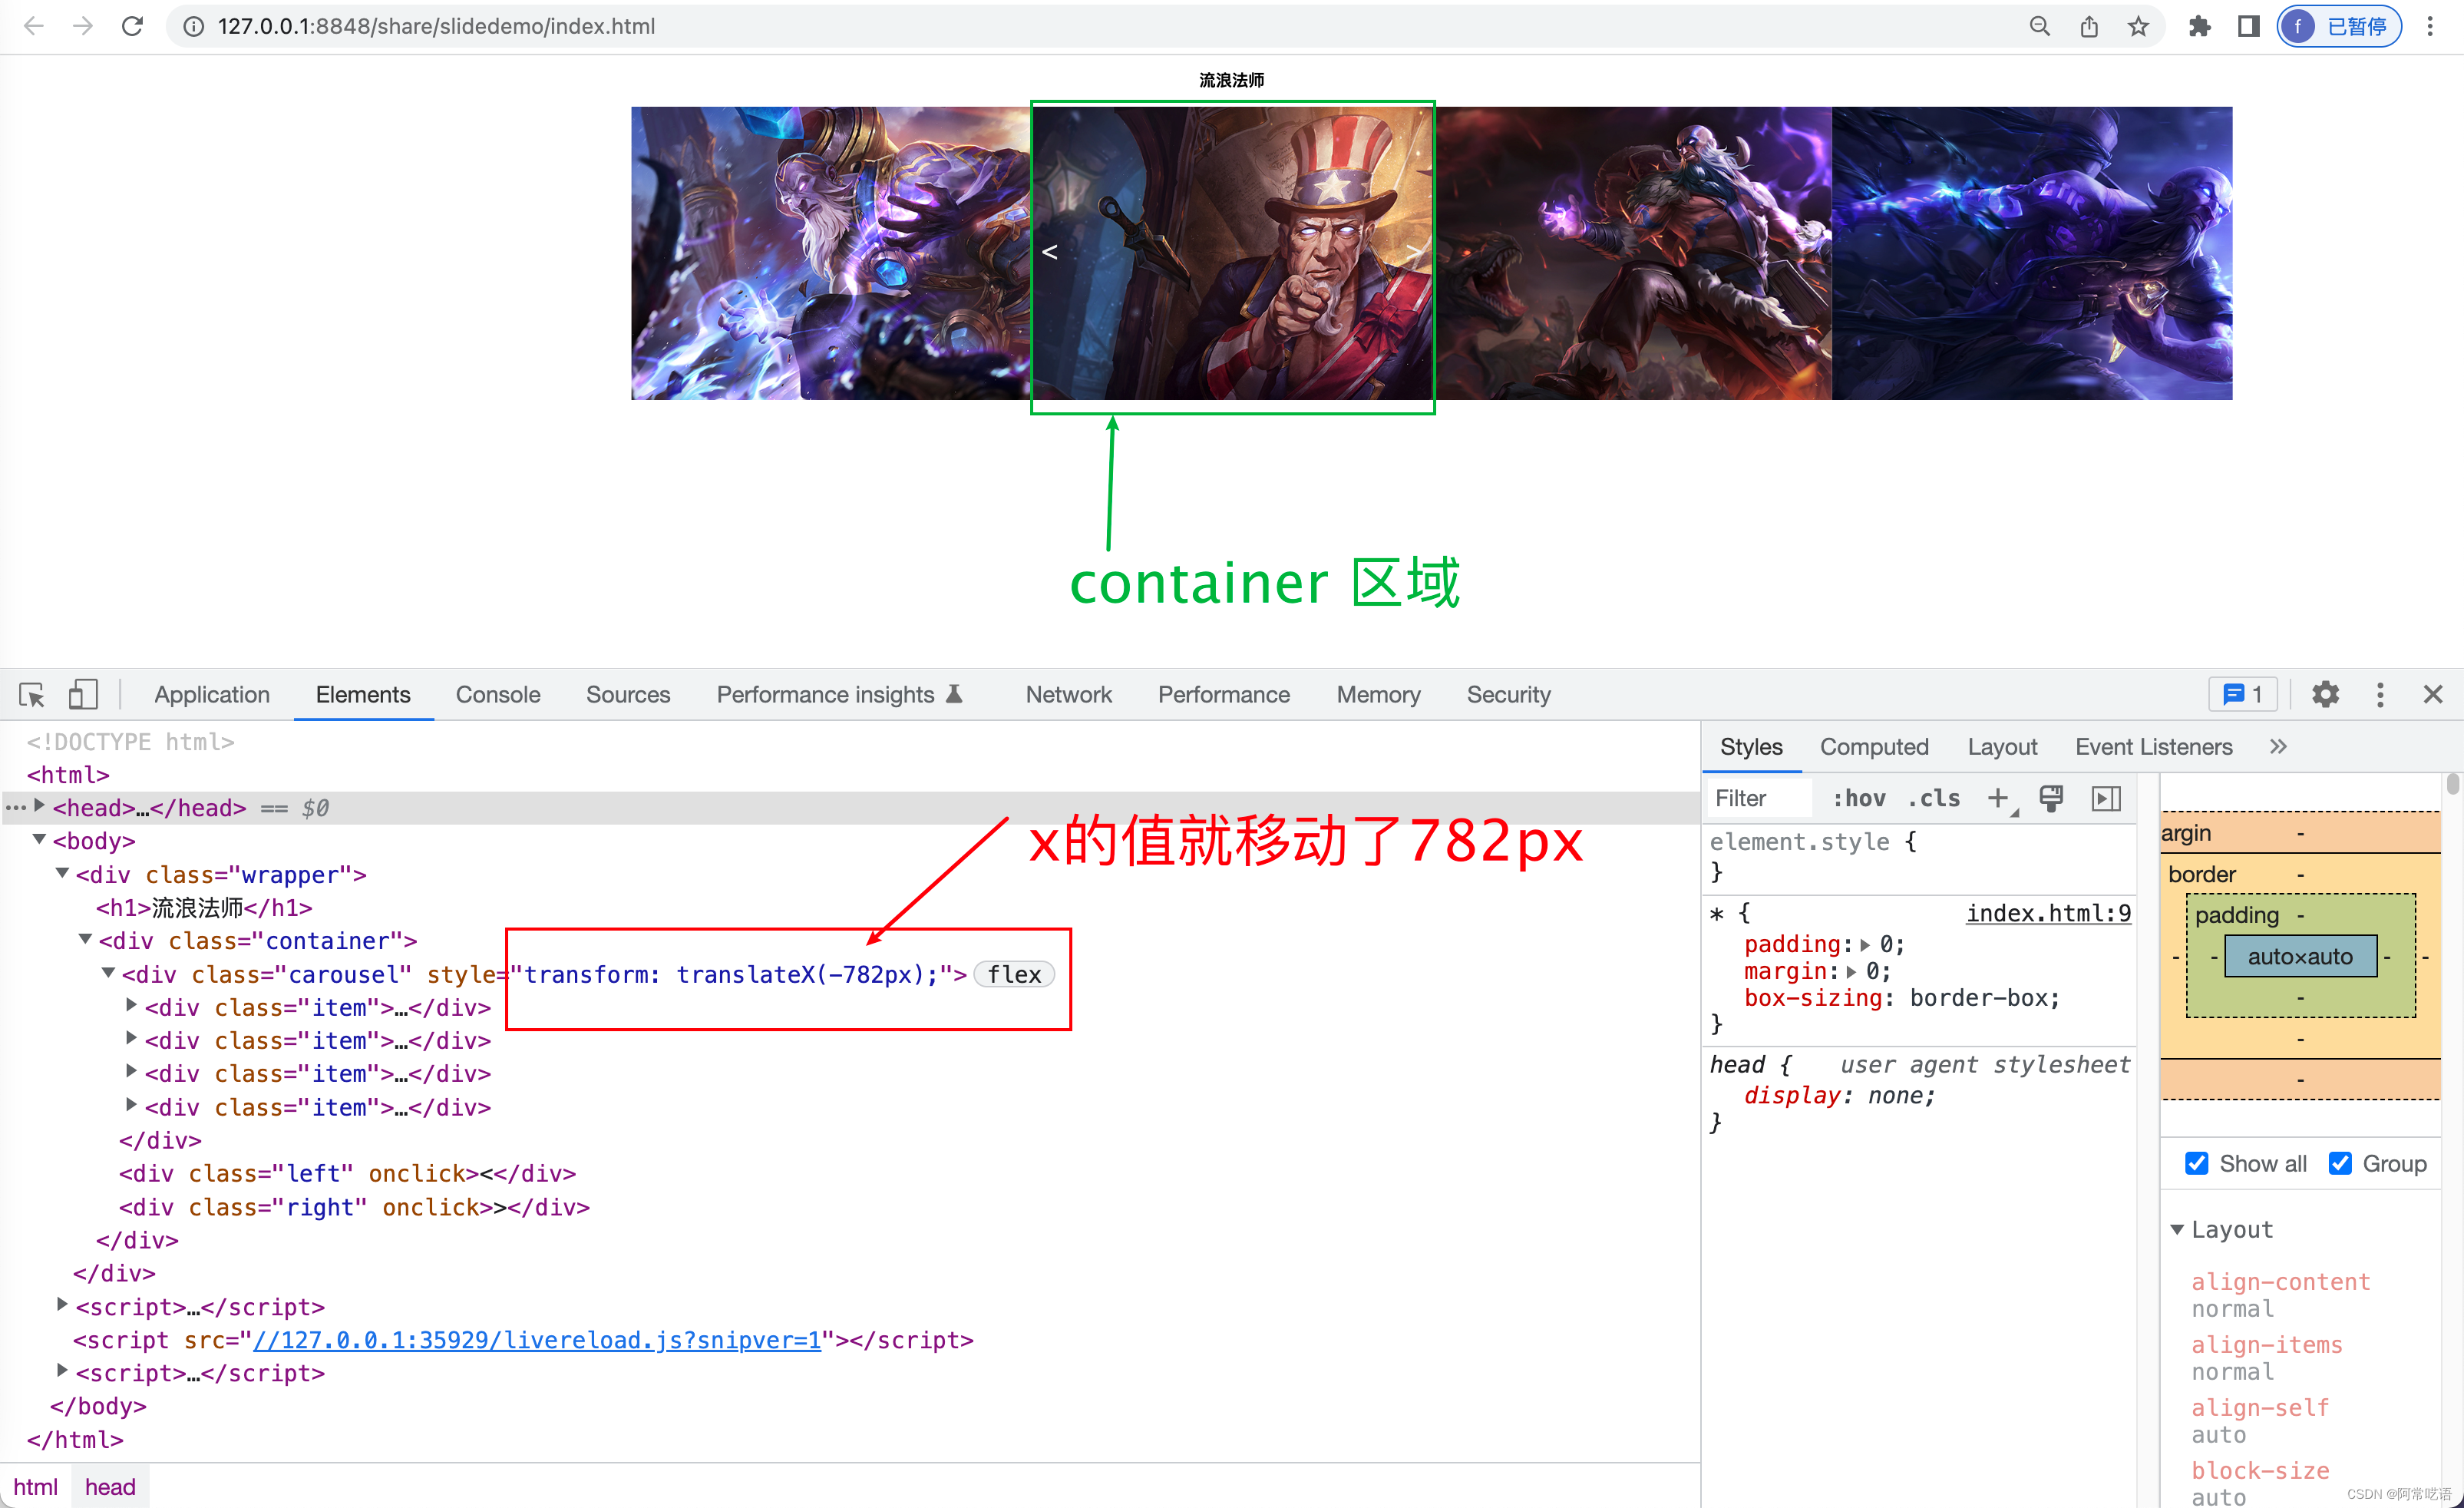Toggle computed styles sidebar icon

click(2106, 797)
